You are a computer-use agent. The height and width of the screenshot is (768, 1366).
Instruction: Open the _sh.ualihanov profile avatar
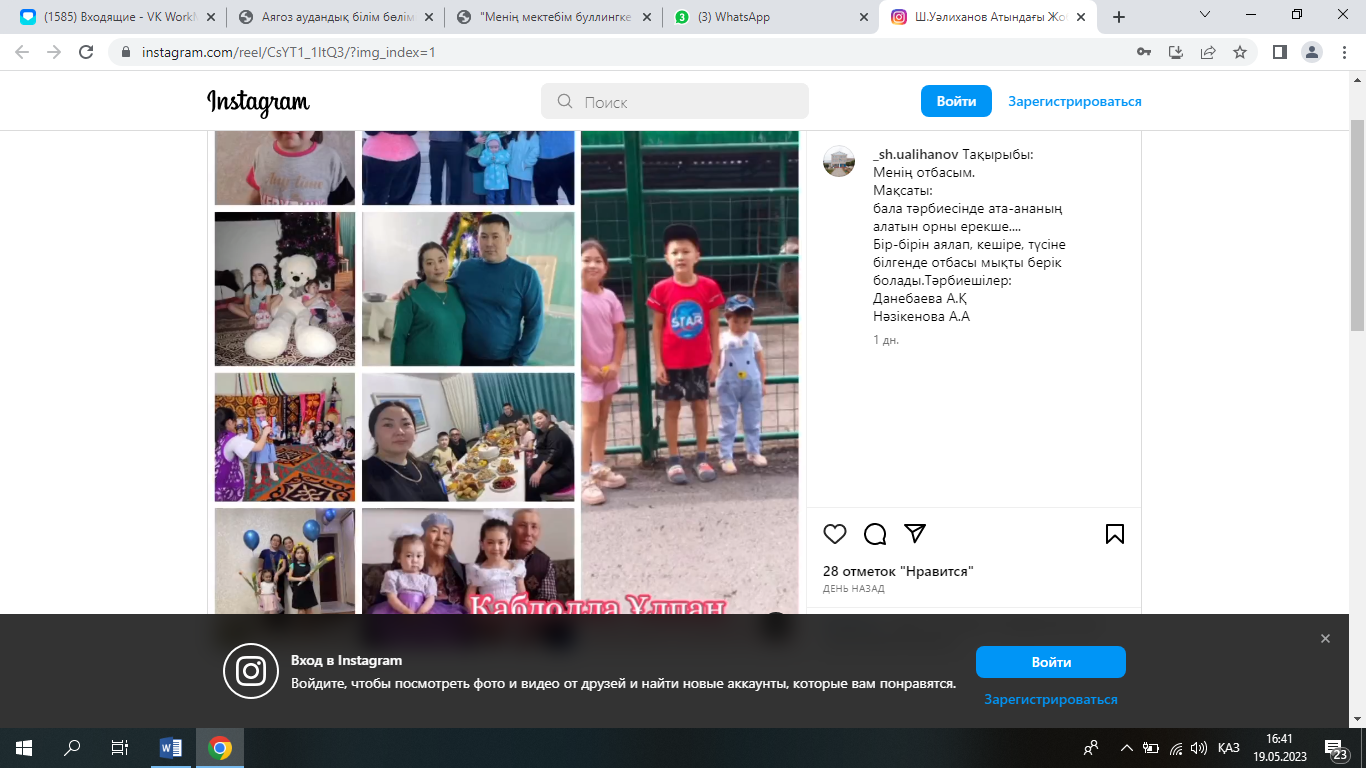coord(839,161)
